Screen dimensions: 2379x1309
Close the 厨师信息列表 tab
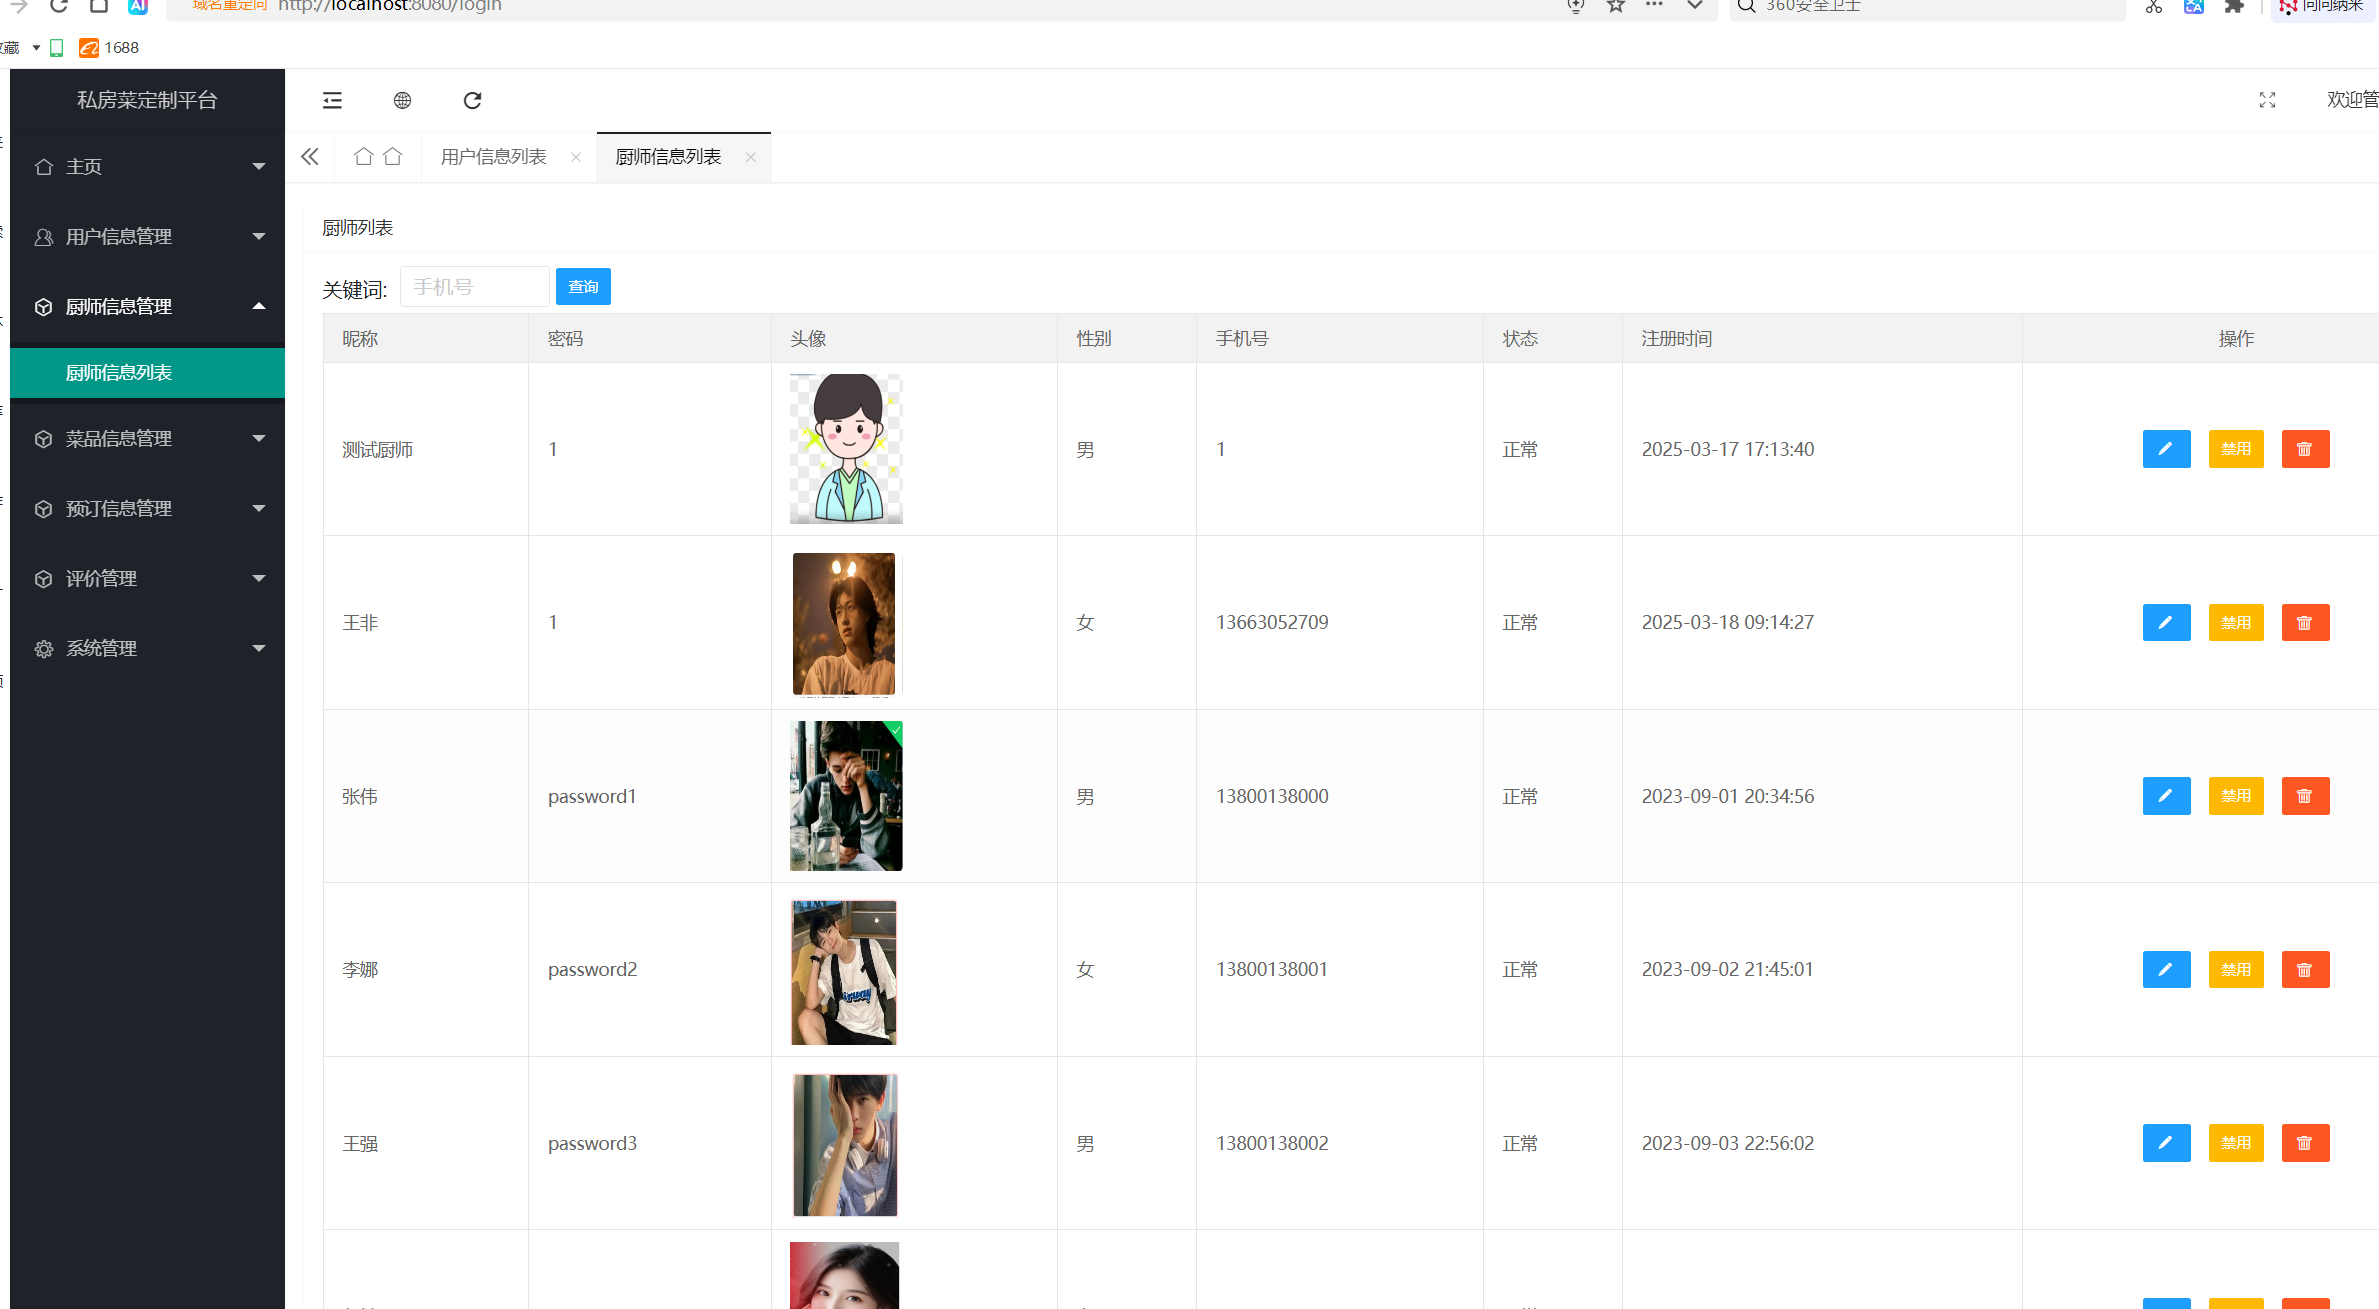pyautogui.click(x=750, y=157)
